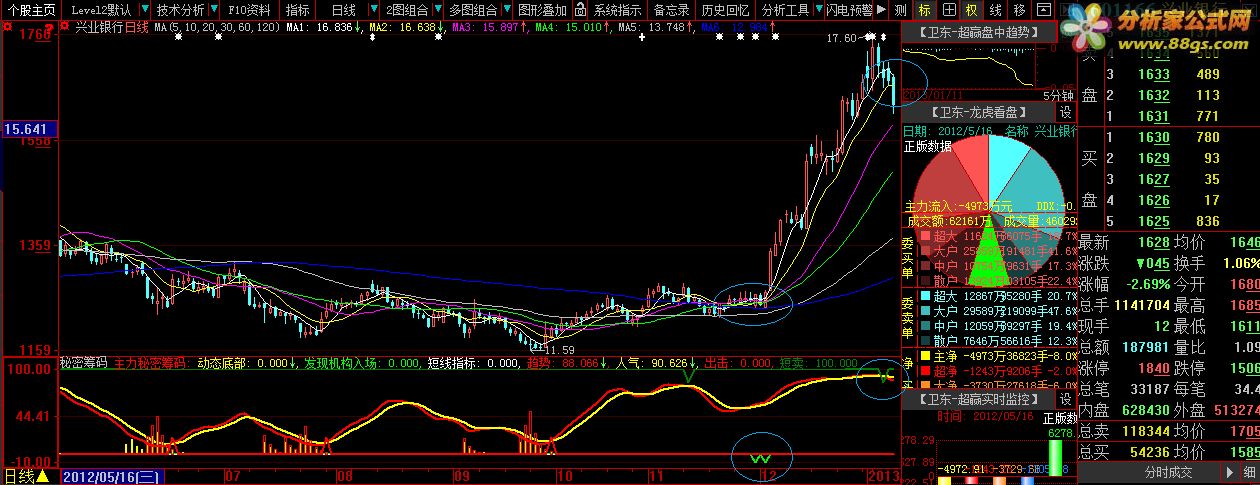Select the 技术分析 menu
The height and width of the screenshot is (485, 1260).
pyautogui.click(x=180, y=10)
